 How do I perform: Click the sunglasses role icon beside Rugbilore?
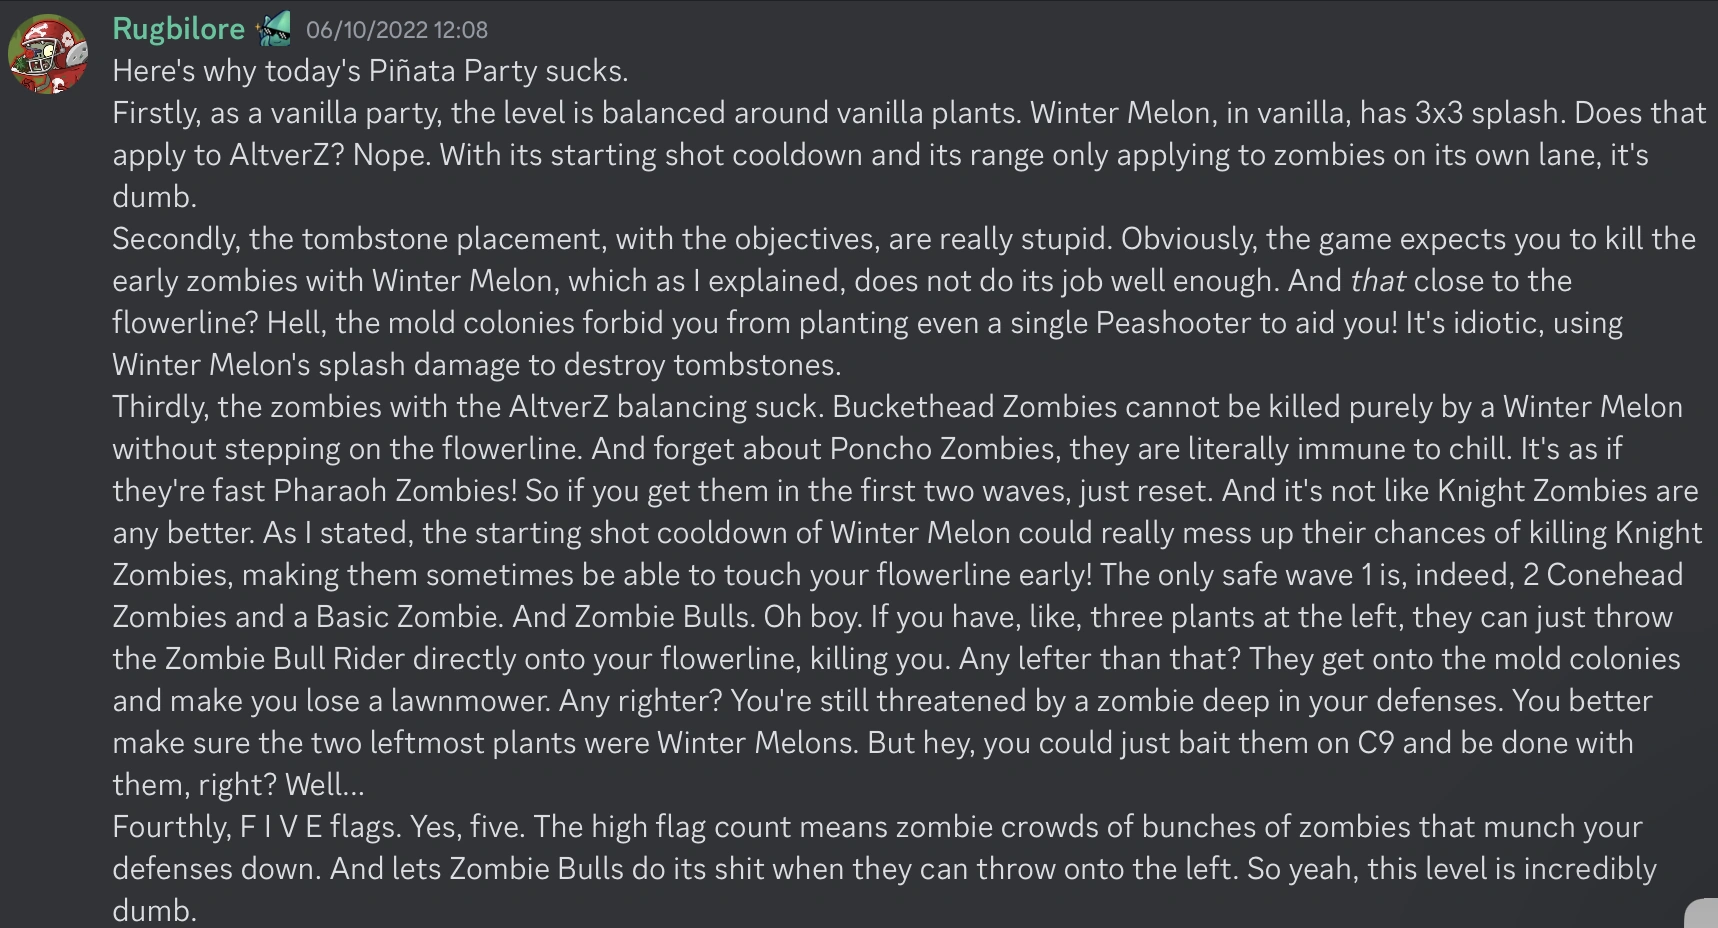click(x=274, y=29)
